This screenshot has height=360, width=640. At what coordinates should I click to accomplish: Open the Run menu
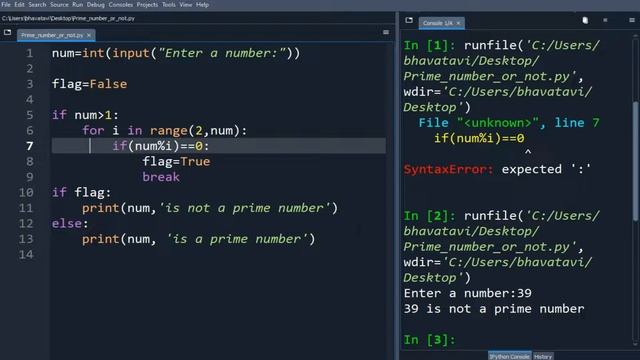point(78,4)
